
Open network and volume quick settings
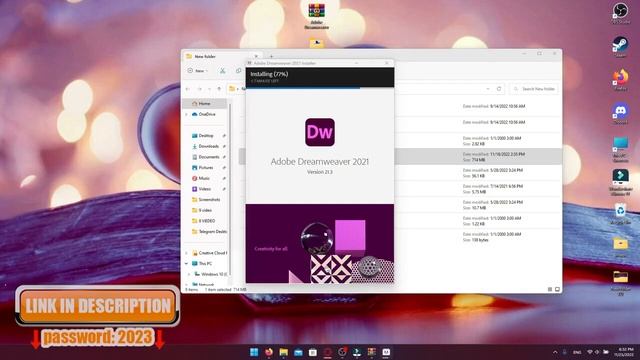tap(598, 352)
